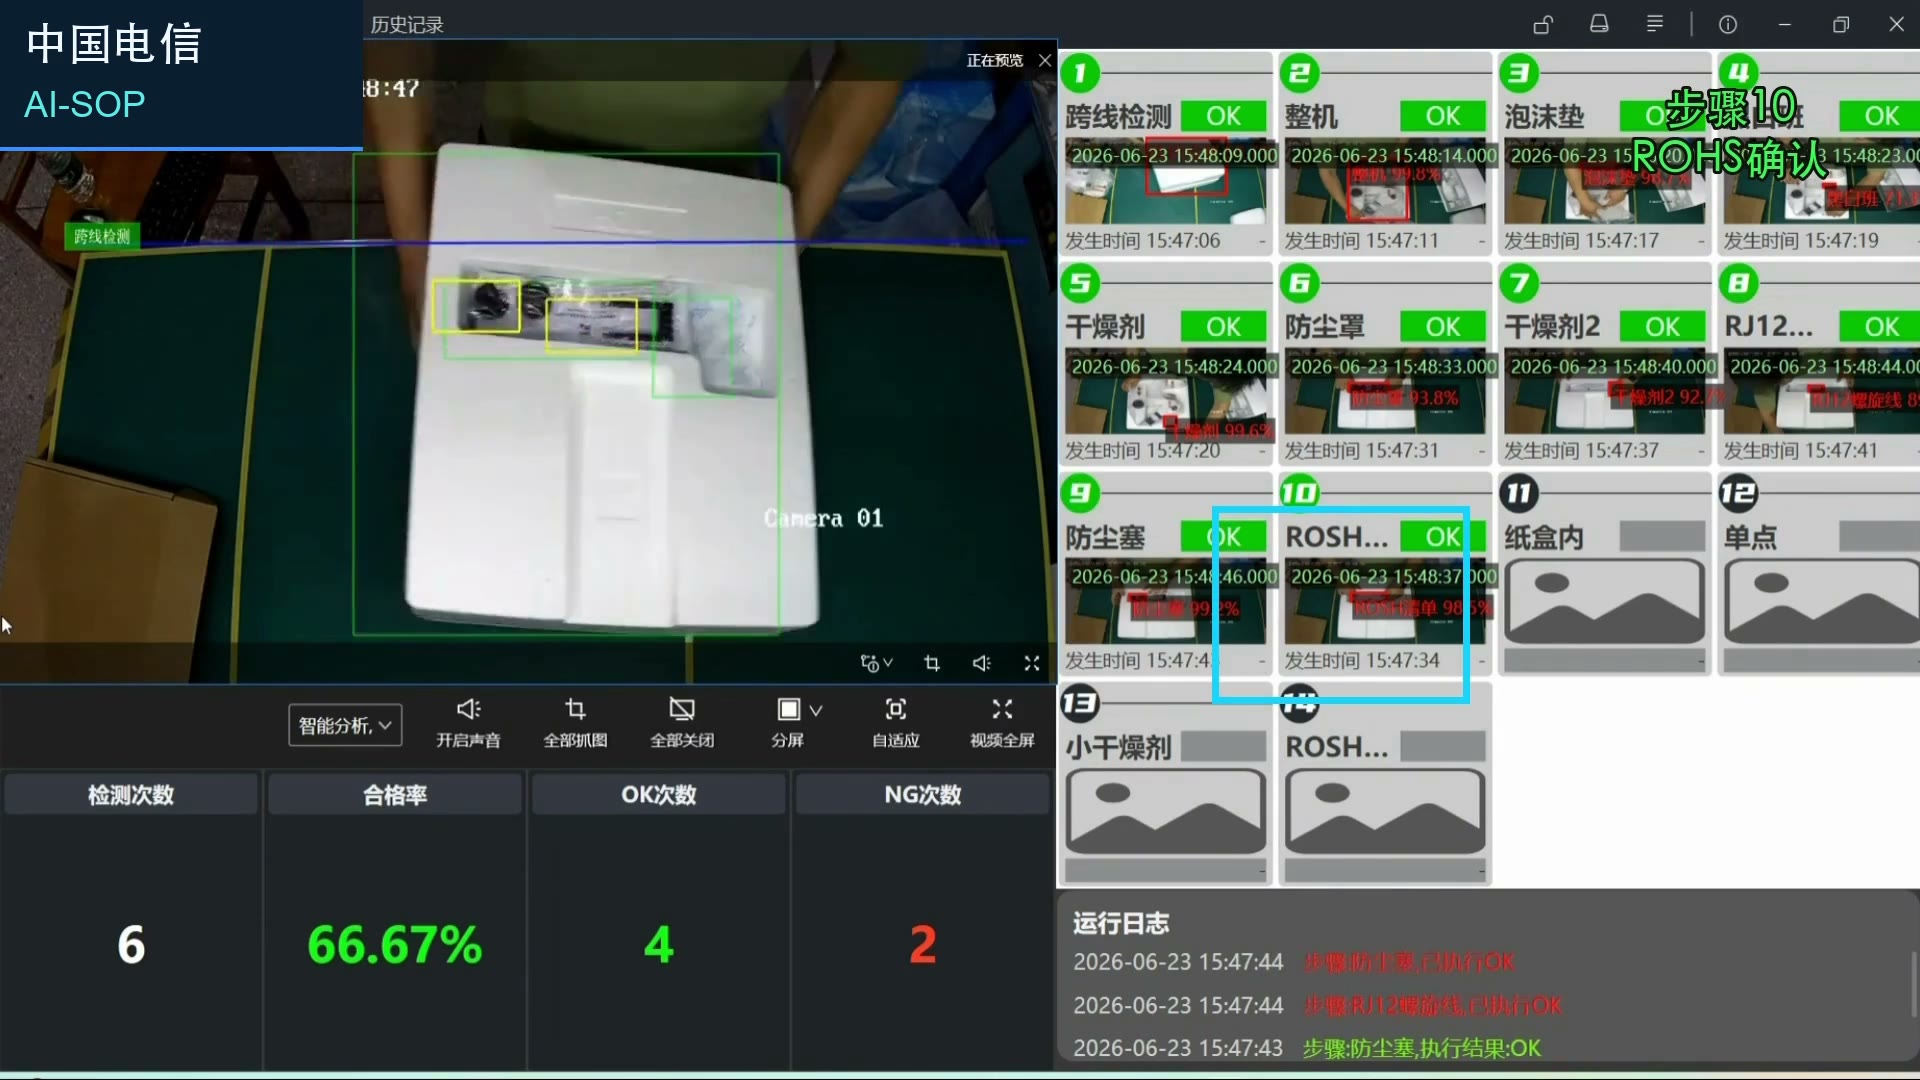Viewport: 1920px width, 1080px height.
Task: Click 全部抓图 capture all button
Action: [x=575, y=723]
